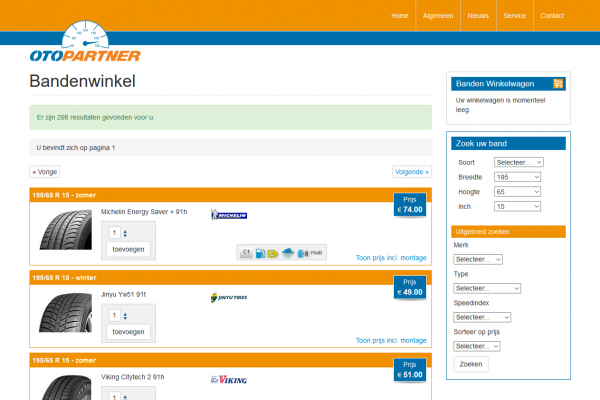Screen dimensions: 600x400
Task: Add Michelin Energy Saver via toevoegen
Action: [128, 249]
